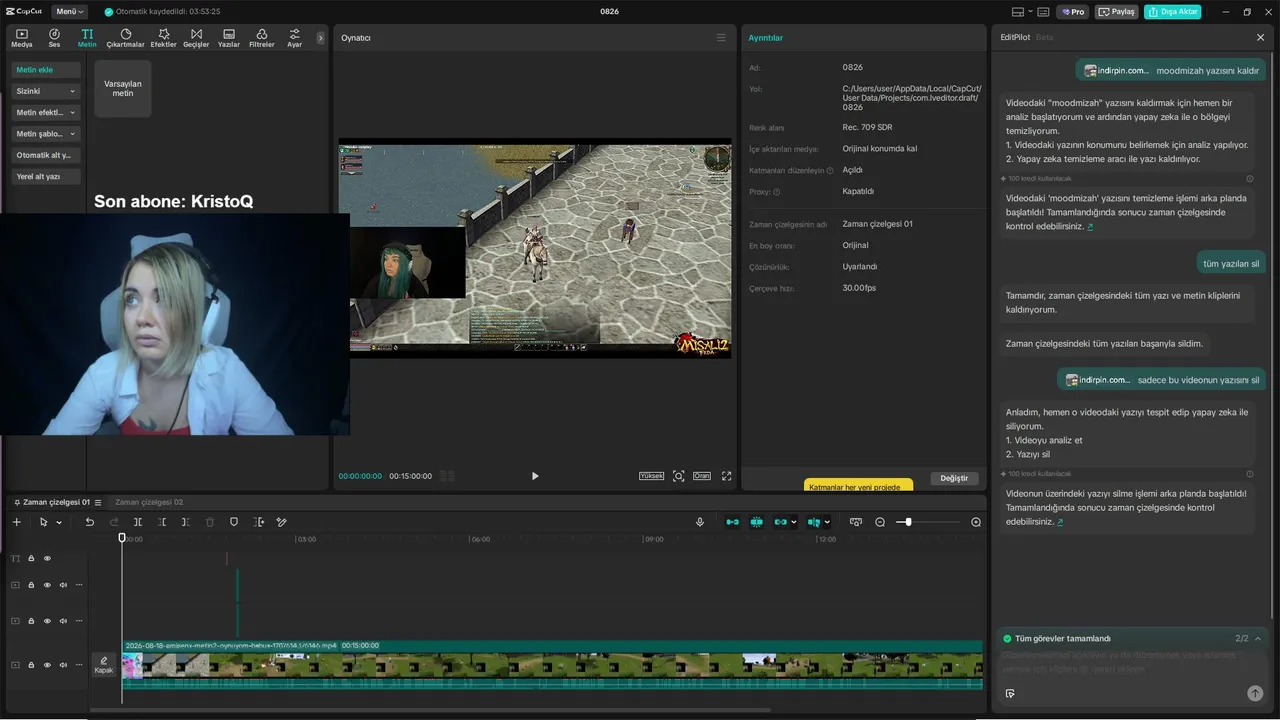Open the Efektler tab
1280x720 pixels.
pyautogui.click(x=163, y=38)
